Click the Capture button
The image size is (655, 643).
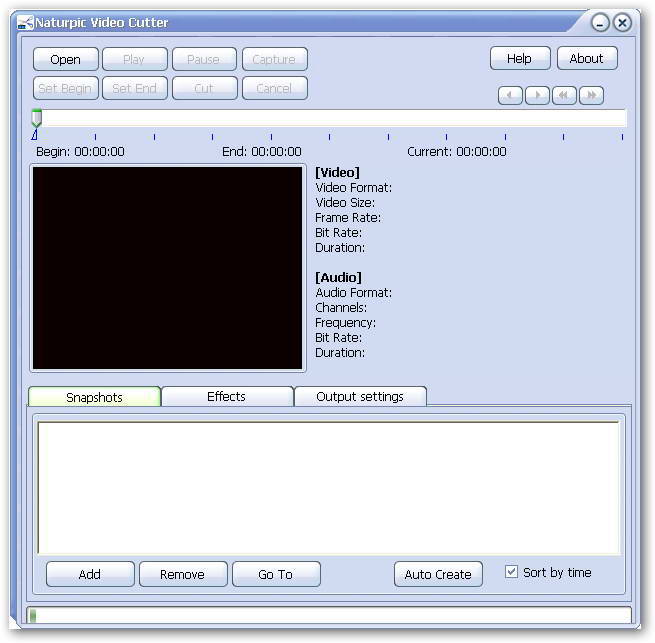pyautogui.click(x=274, y=59)
